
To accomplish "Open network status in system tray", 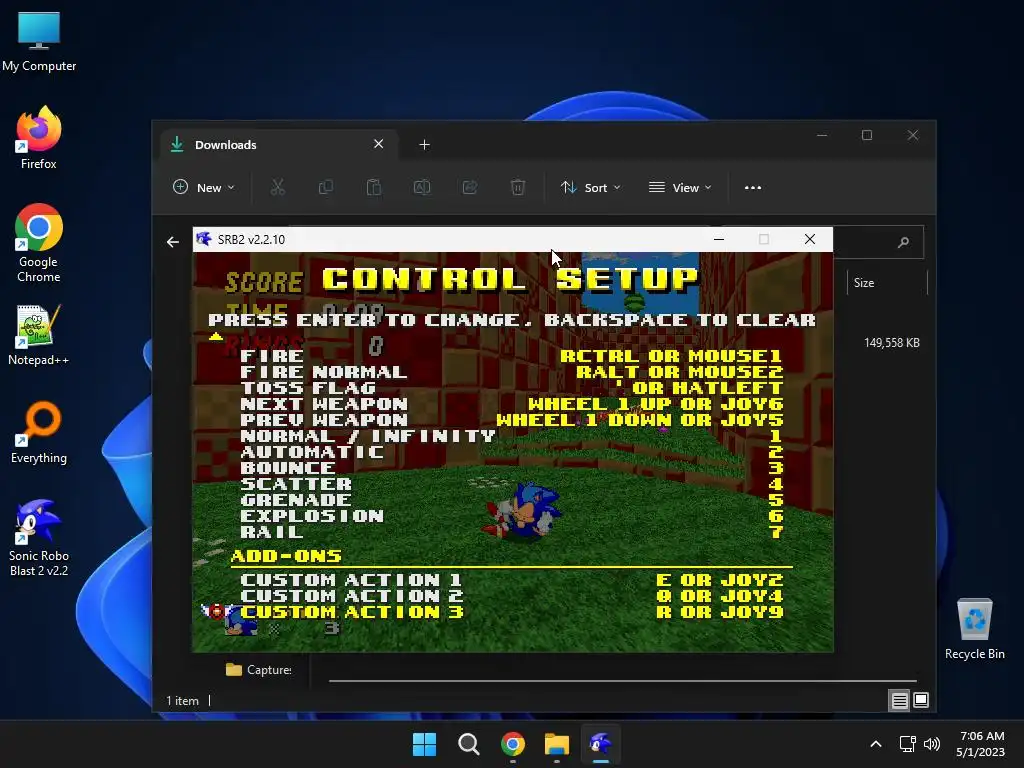I will pos(907,744).
